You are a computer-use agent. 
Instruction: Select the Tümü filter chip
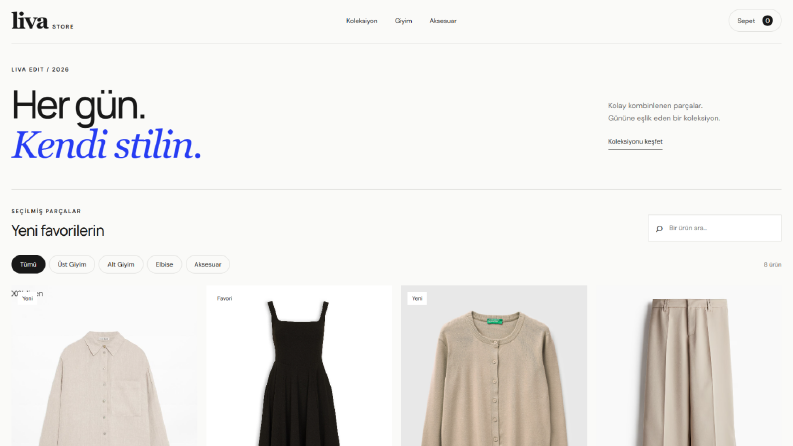[28, 264]
